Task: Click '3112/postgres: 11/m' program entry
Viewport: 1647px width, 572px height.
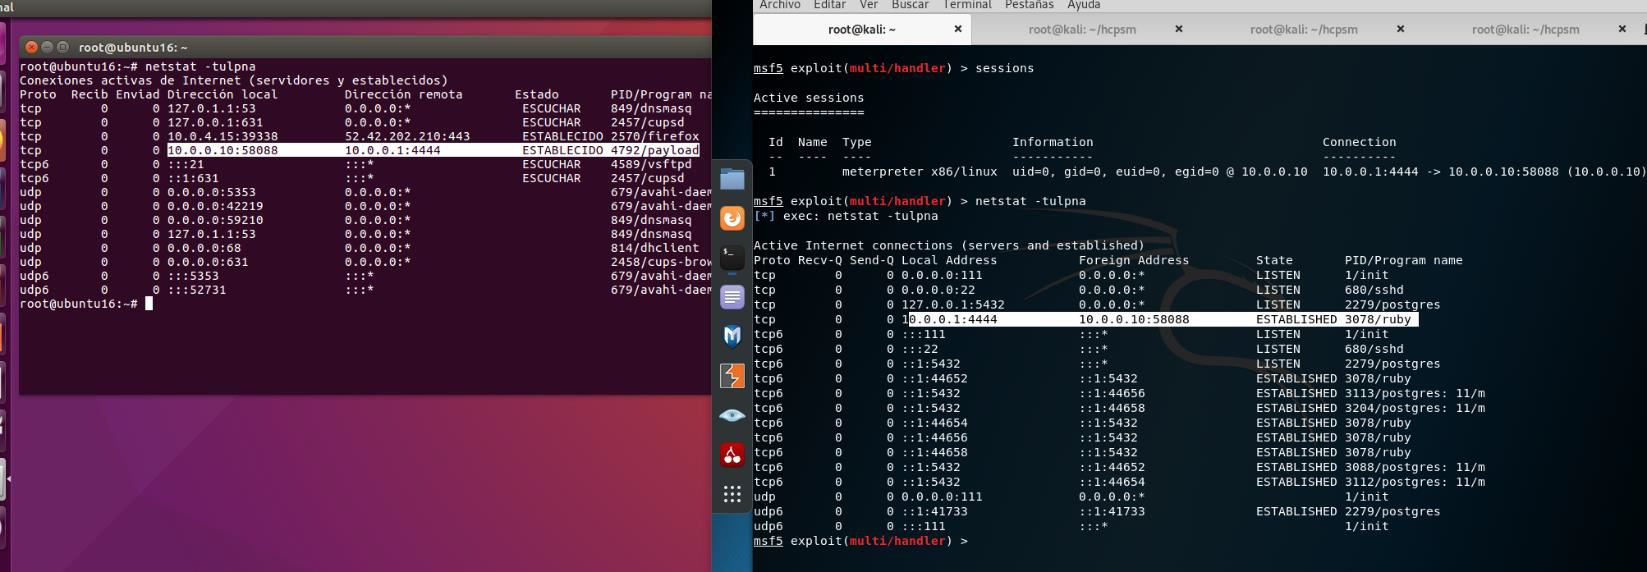Action: (1415, 482)
